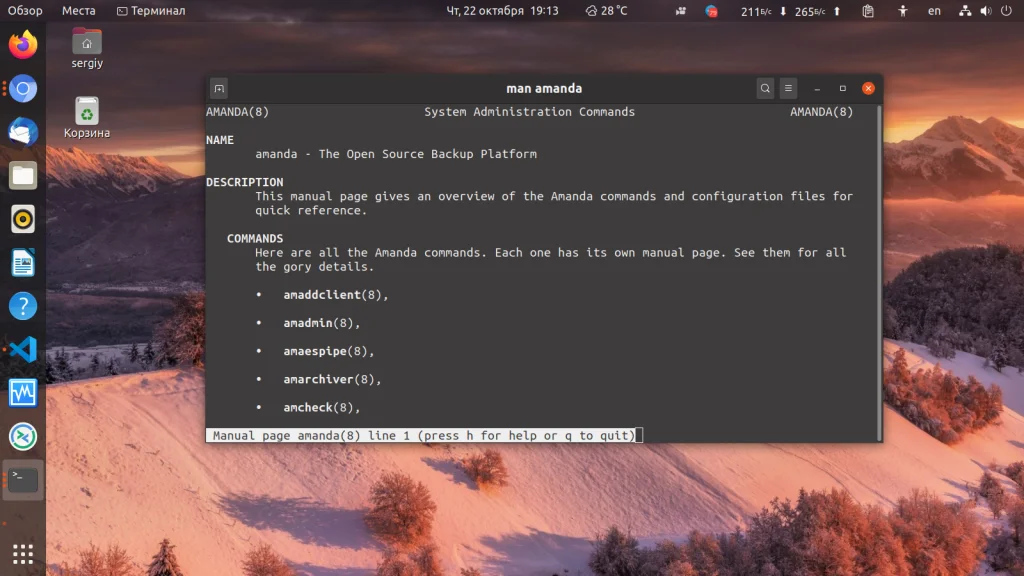The width and height of the screenshot is (1024, 576).
Task: Open the sergiy home folder on desktop
Action: click(87, 48)
